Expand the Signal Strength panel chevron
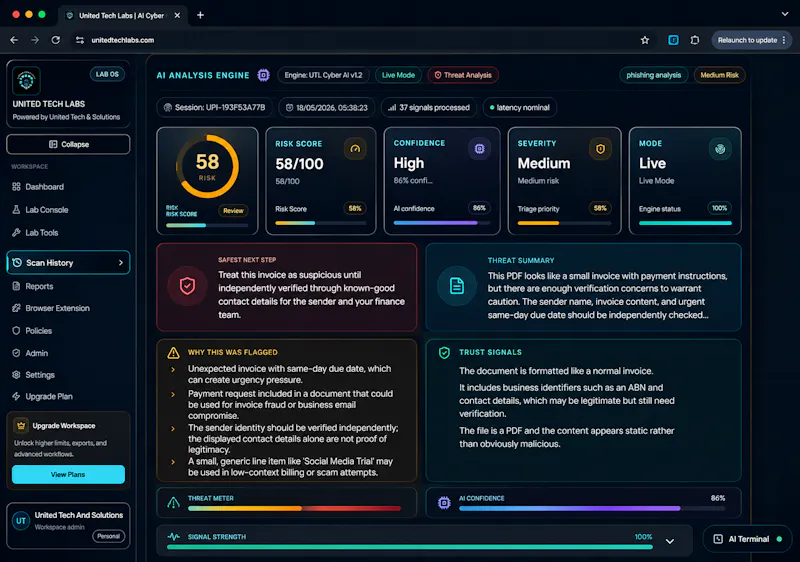Viewport: 800px width, 562px height. pos(670,541)
